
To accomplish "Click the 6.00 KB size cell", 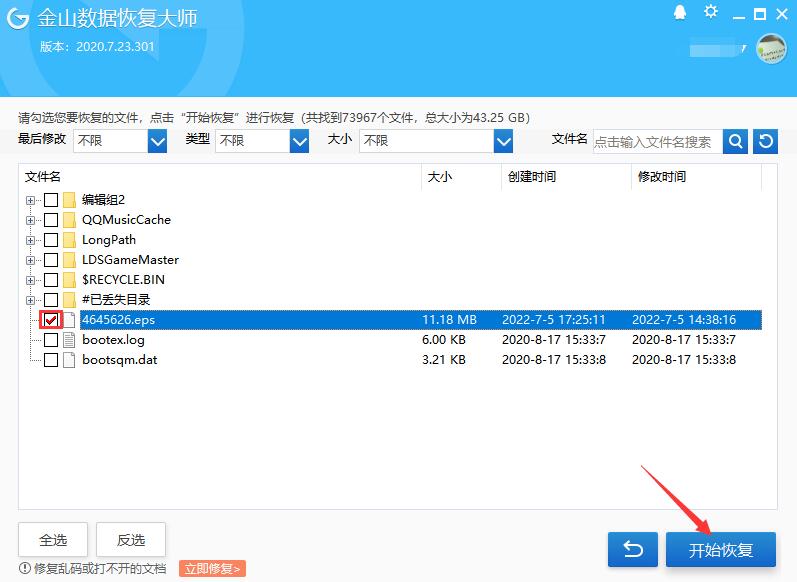I will pyautogui.click(x=444, y=340).
